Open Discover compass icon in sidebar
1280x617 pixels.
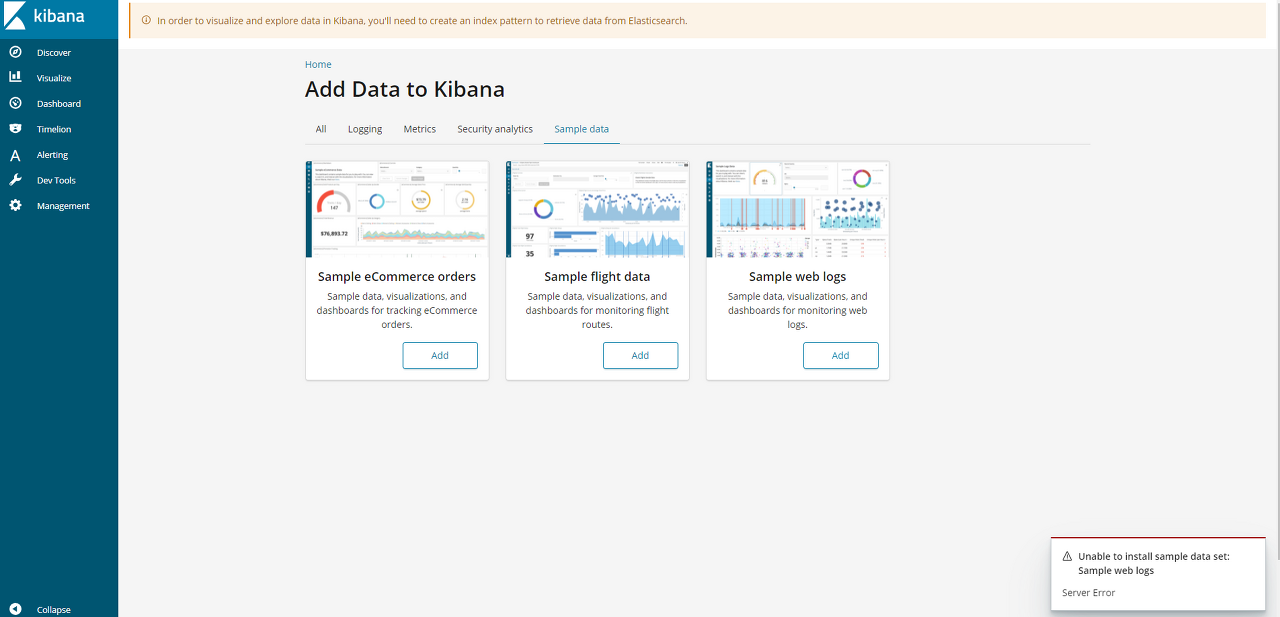15,52
